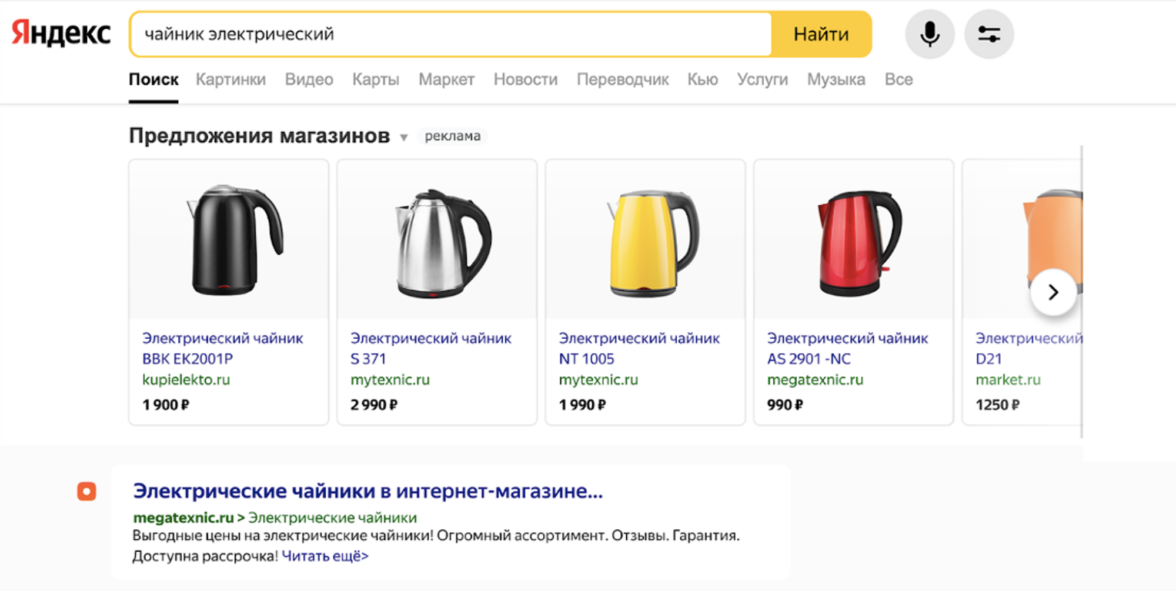This screenshot has width=1176, height=591.
Task: Click the Яндекс logo
Action: [61, 33]
